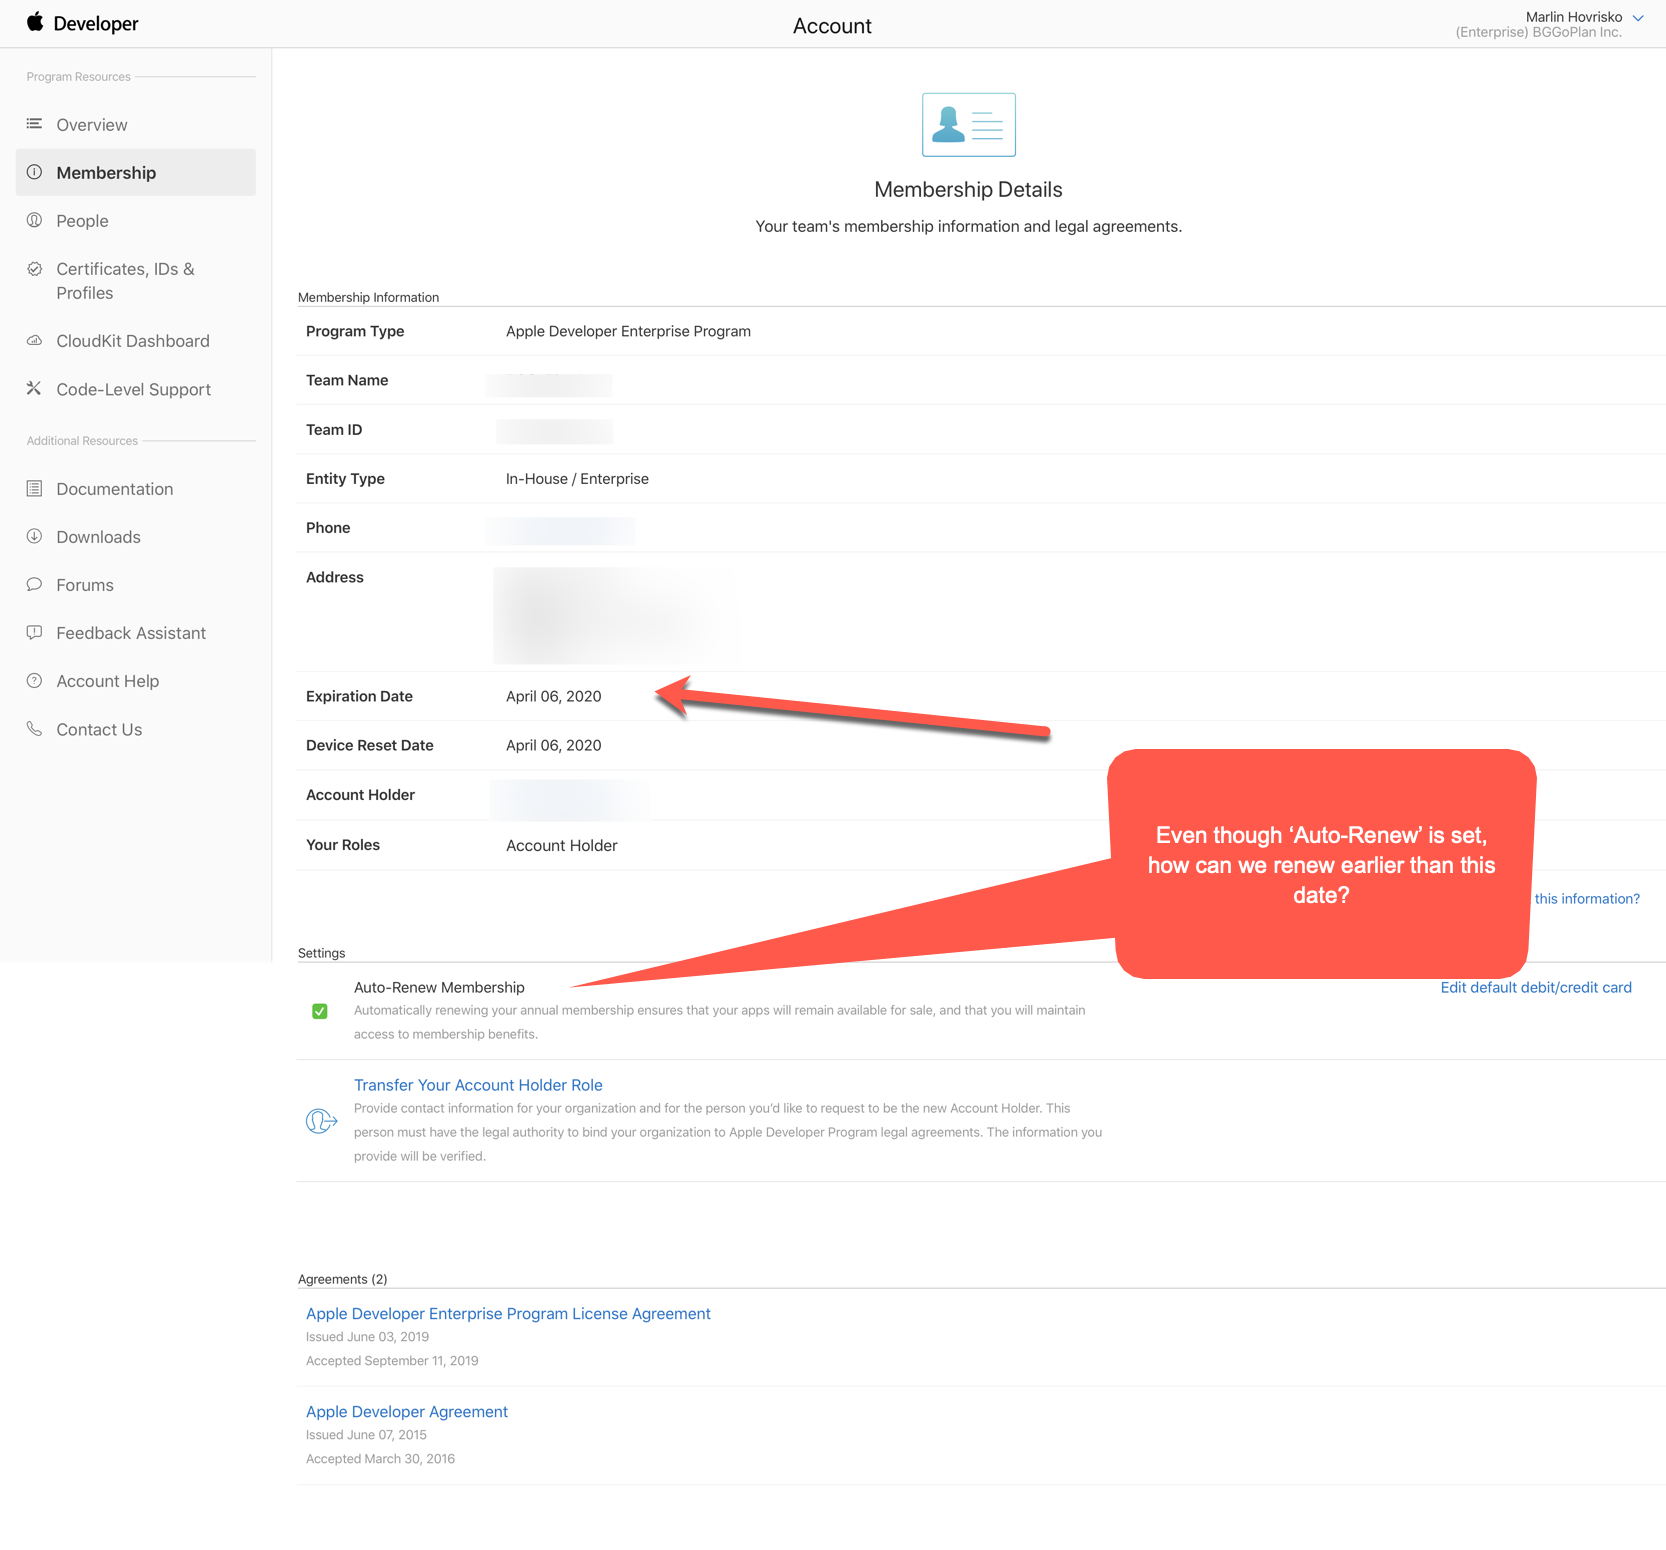The width and height of the screenshot is (1666, 1550).
Task: Click the Code-Level Support tools icon
Action: pyautogui.click(x=34, y=388)
